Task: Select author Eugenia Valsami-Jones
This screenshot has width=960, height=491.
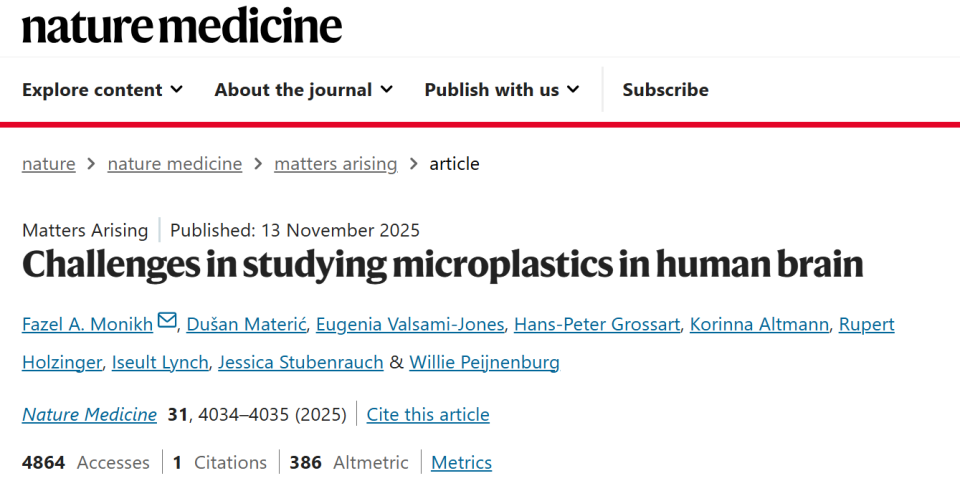Action: pos(411,325)
